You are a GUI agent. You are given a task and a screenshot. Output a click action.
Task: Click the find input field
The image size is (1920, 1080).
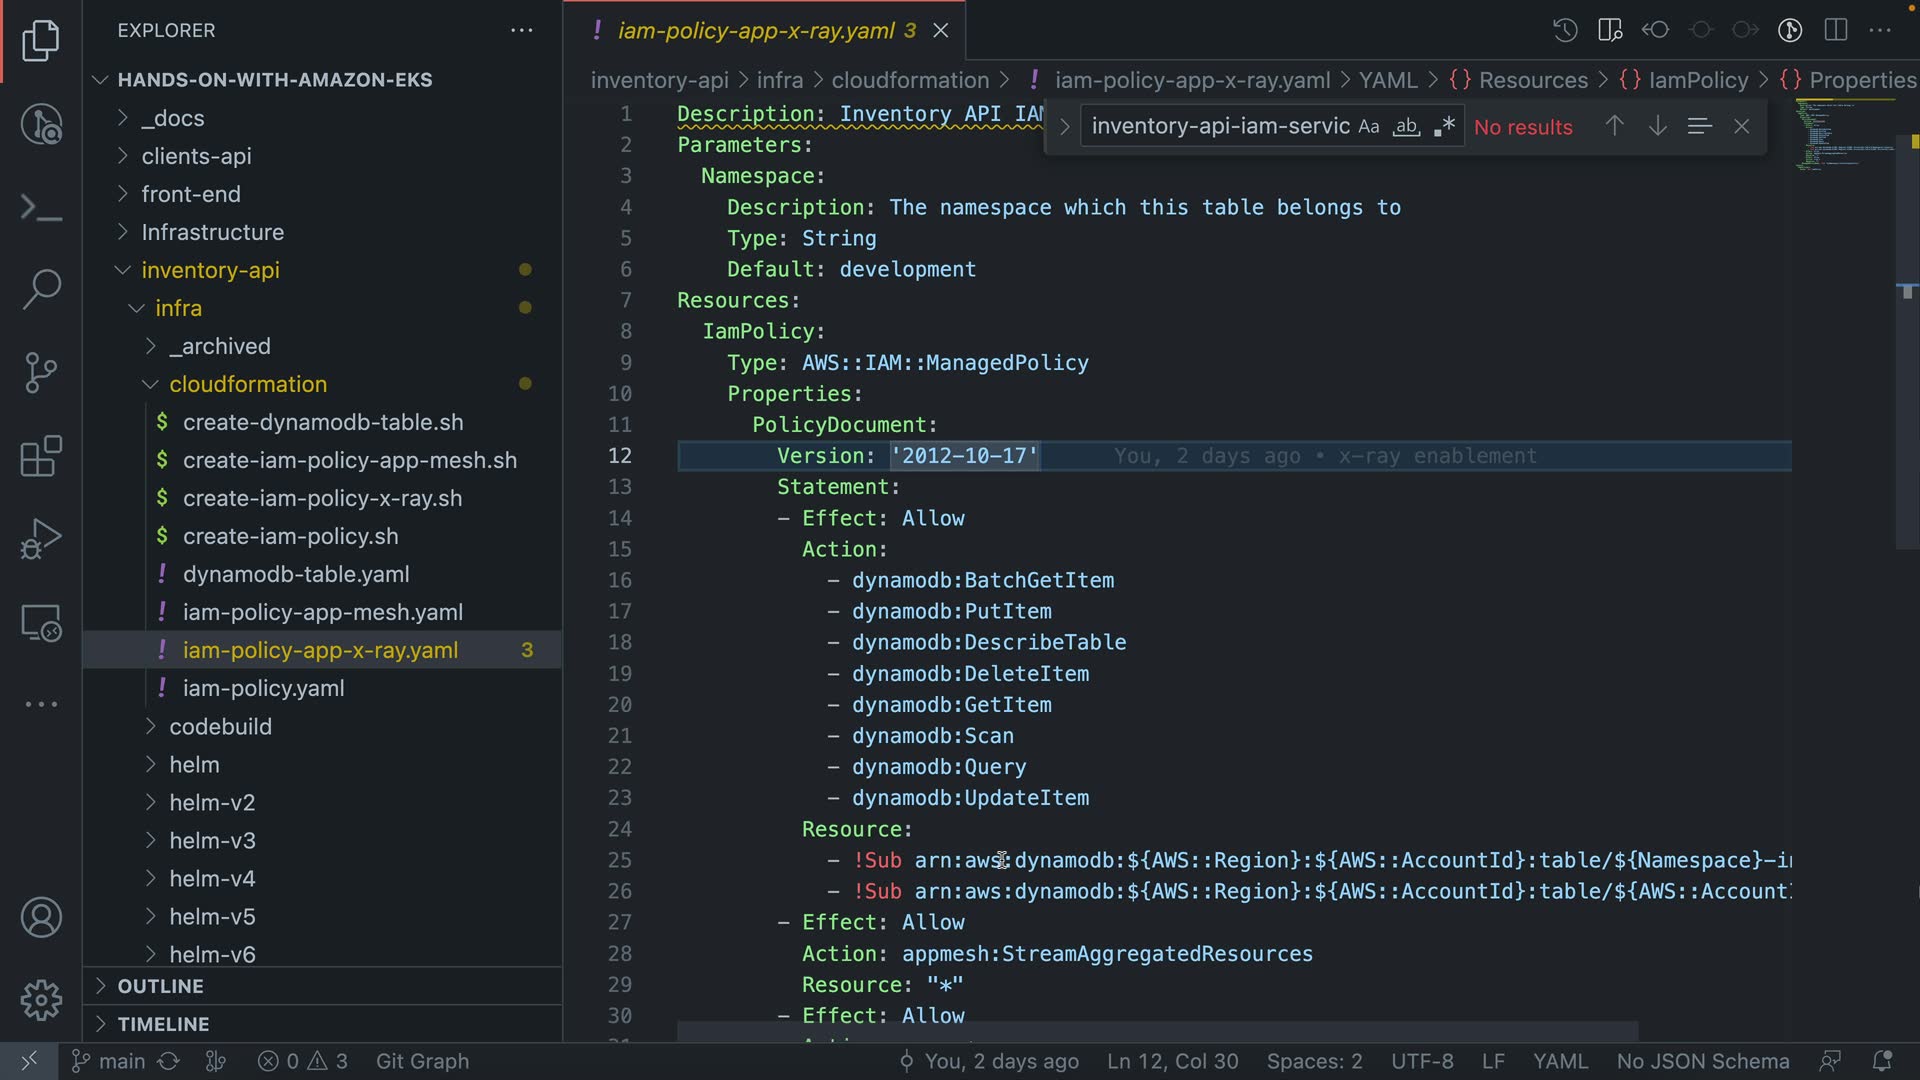[1220, 127]
